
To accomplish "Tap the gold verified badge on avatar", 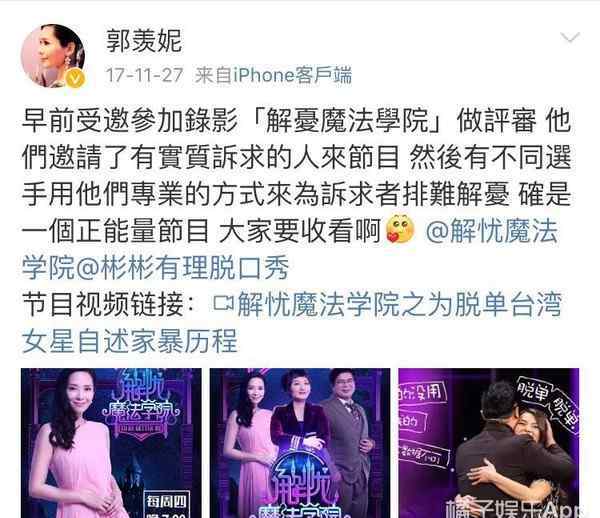I will (x=76, y=79).
